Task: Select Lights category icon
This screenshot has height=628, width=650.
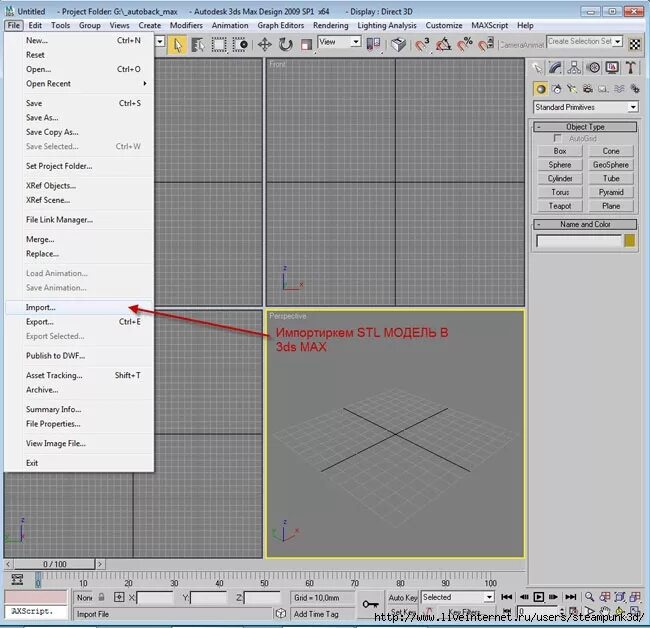Action: [572, 89]
